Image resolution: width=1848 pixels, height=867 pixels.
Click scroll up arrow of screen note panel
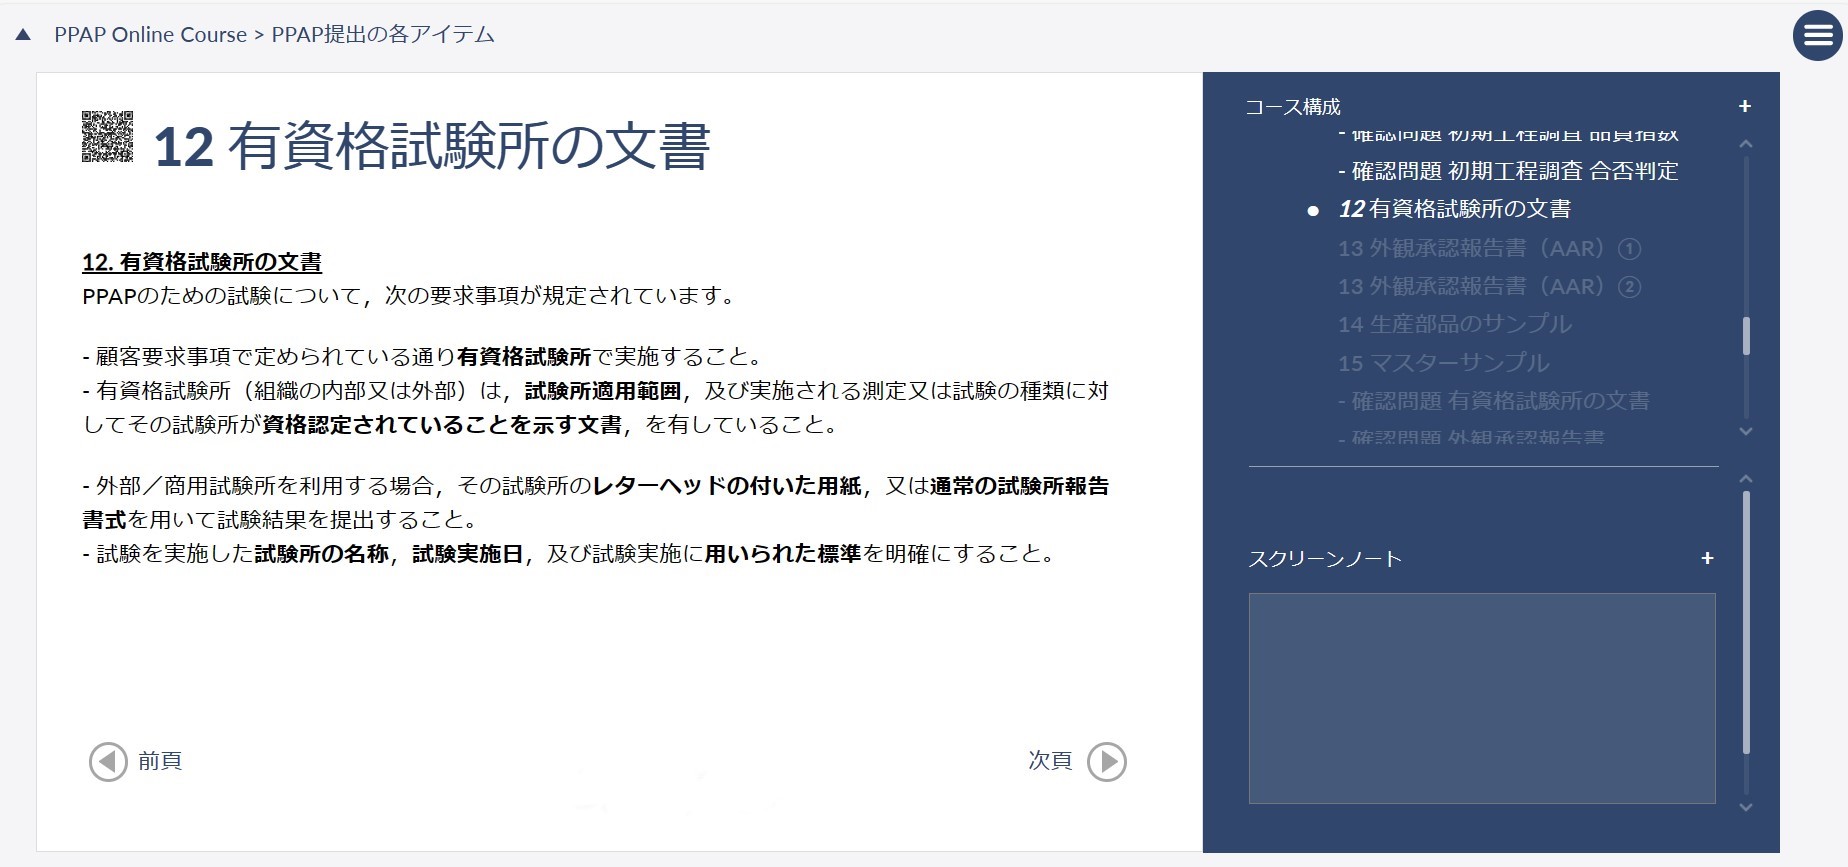tap(1746, 479)
